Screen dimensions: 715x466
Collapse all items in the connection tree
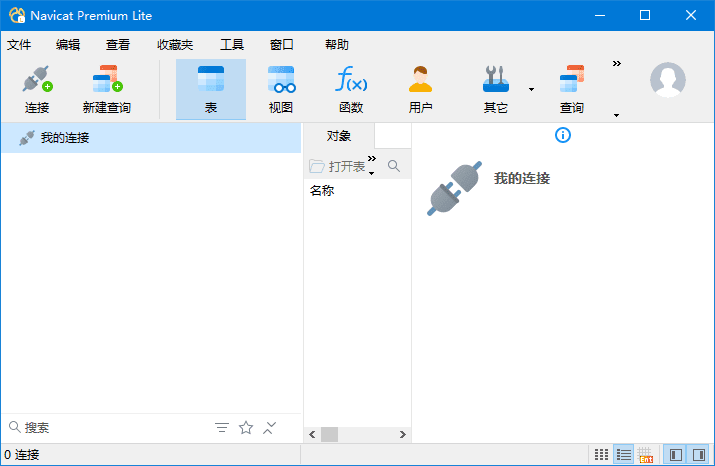pos(269,428)
